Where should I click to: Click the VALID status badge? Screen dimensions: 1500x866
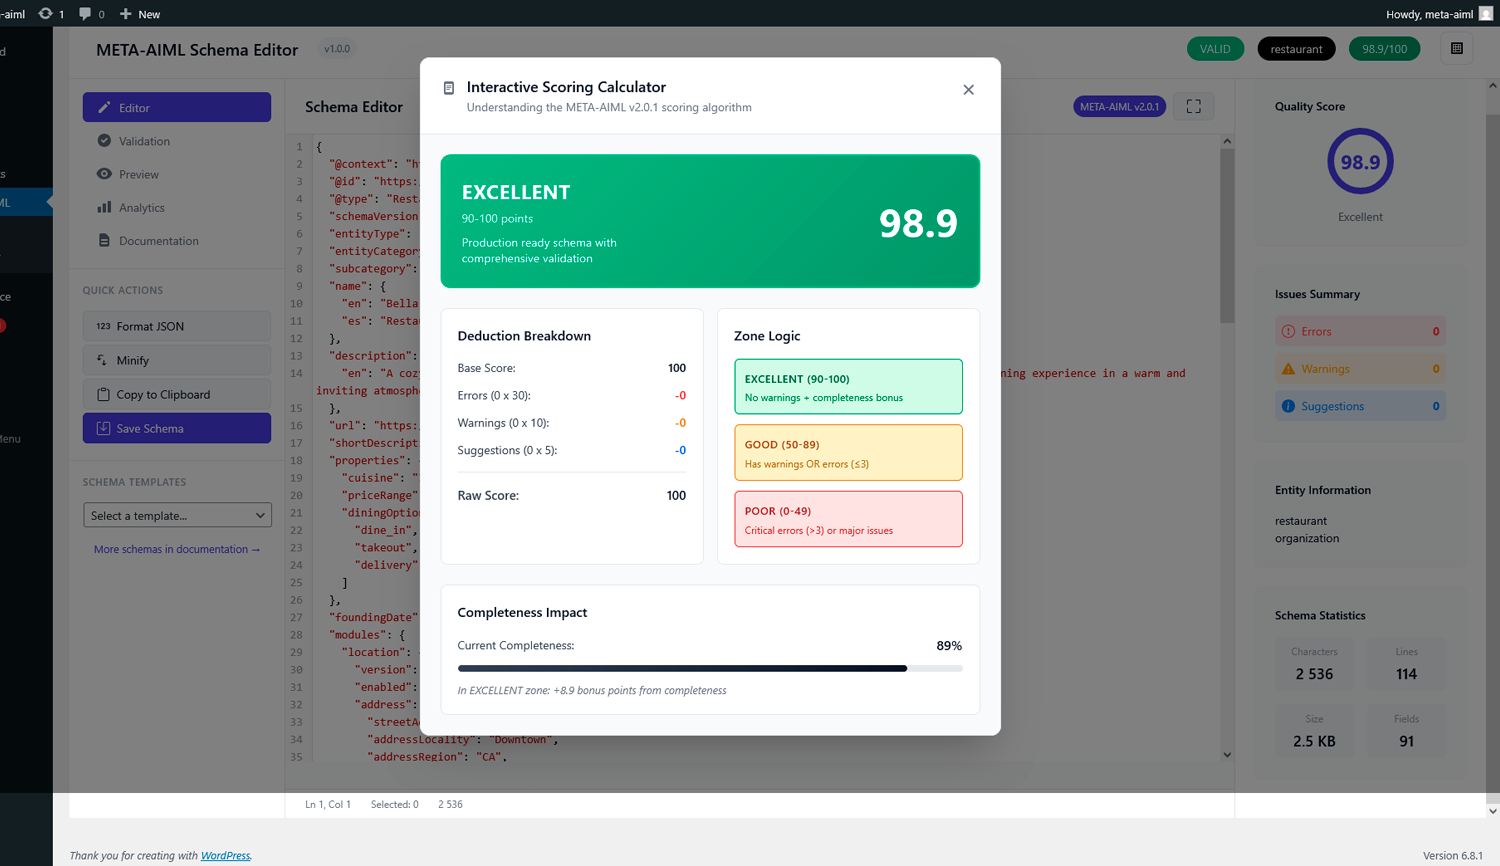(x=1215, y=49)
